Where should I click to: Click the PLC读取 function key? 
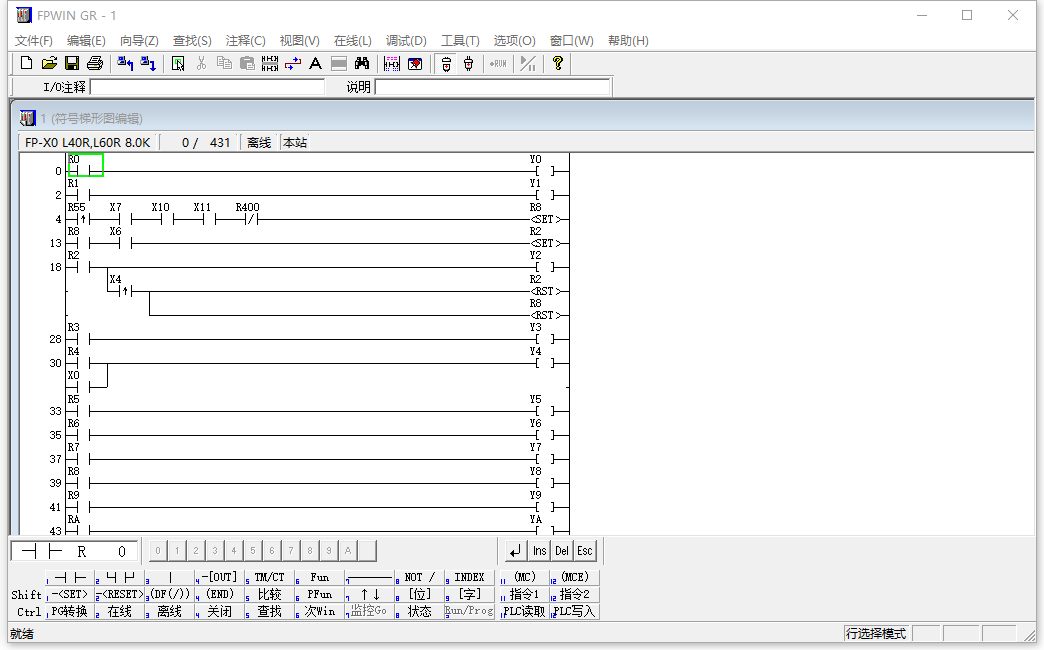(x=525, y=611)
